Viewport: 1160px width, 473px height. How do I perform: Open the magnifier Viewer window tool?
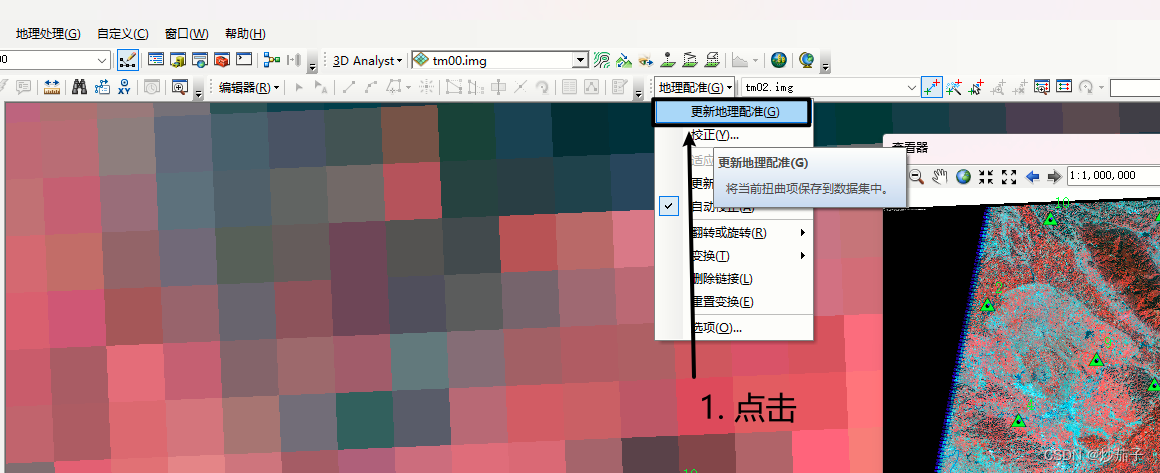(180, 87)
